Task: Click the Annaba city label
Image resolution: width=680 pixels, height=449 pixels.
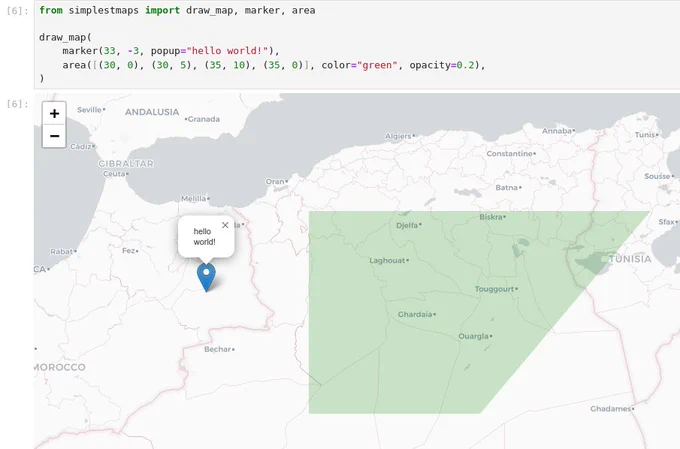Action: pyautogui.click(x=558, y=131)
